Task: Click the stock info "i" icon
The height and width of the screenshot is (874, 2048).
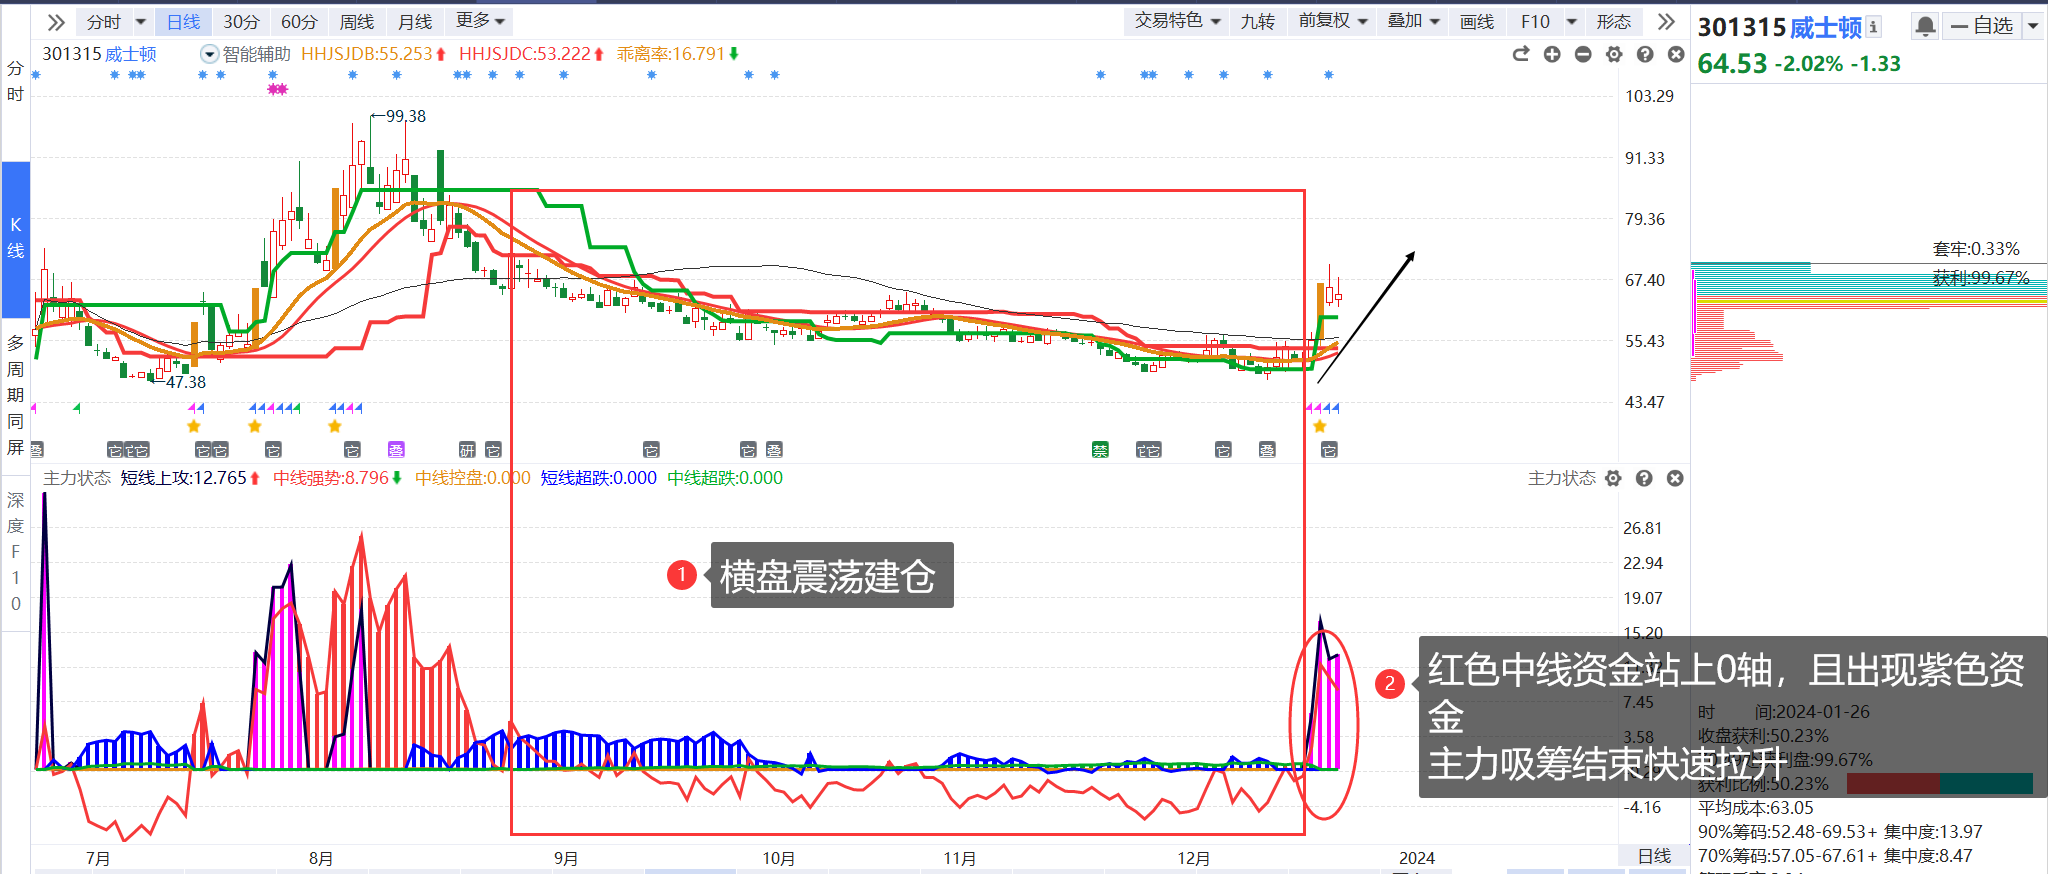Action: point(1873,27)
